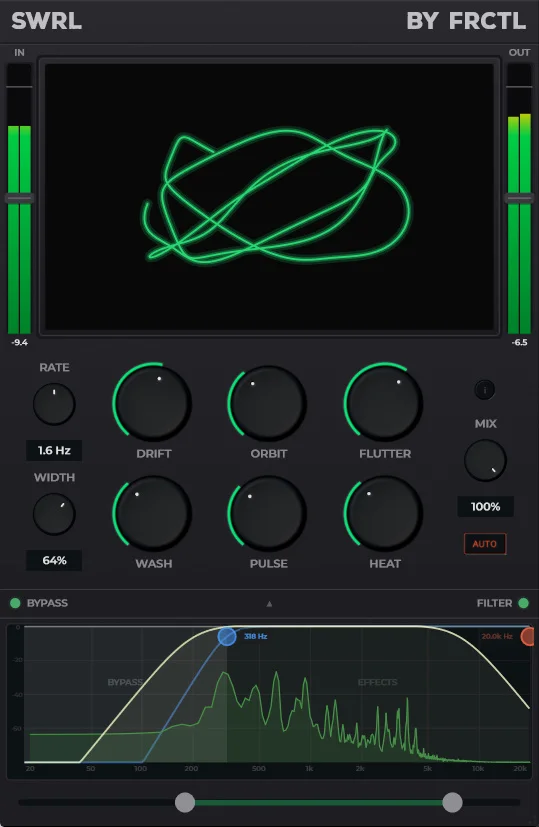
Task: Click the WIDTH knob
Action: coord(54,514)
